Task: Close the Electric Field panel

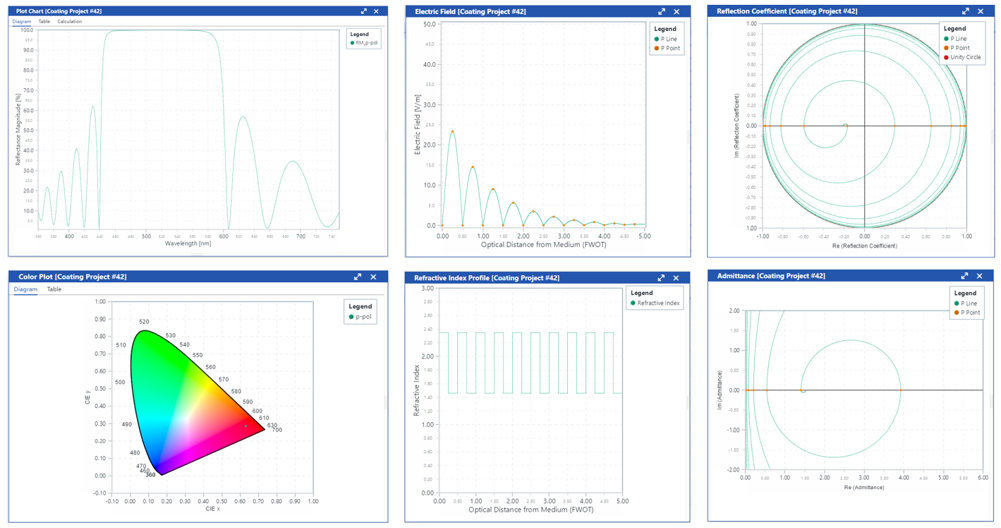Action: tap(677, 11)
